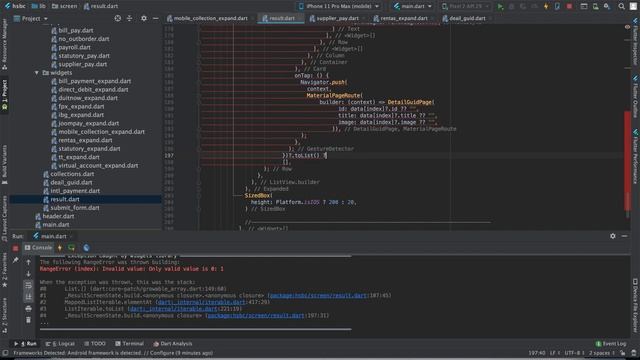Open main.dart in project tree
This screenshot has height=360, width=640.
(56, 225)
